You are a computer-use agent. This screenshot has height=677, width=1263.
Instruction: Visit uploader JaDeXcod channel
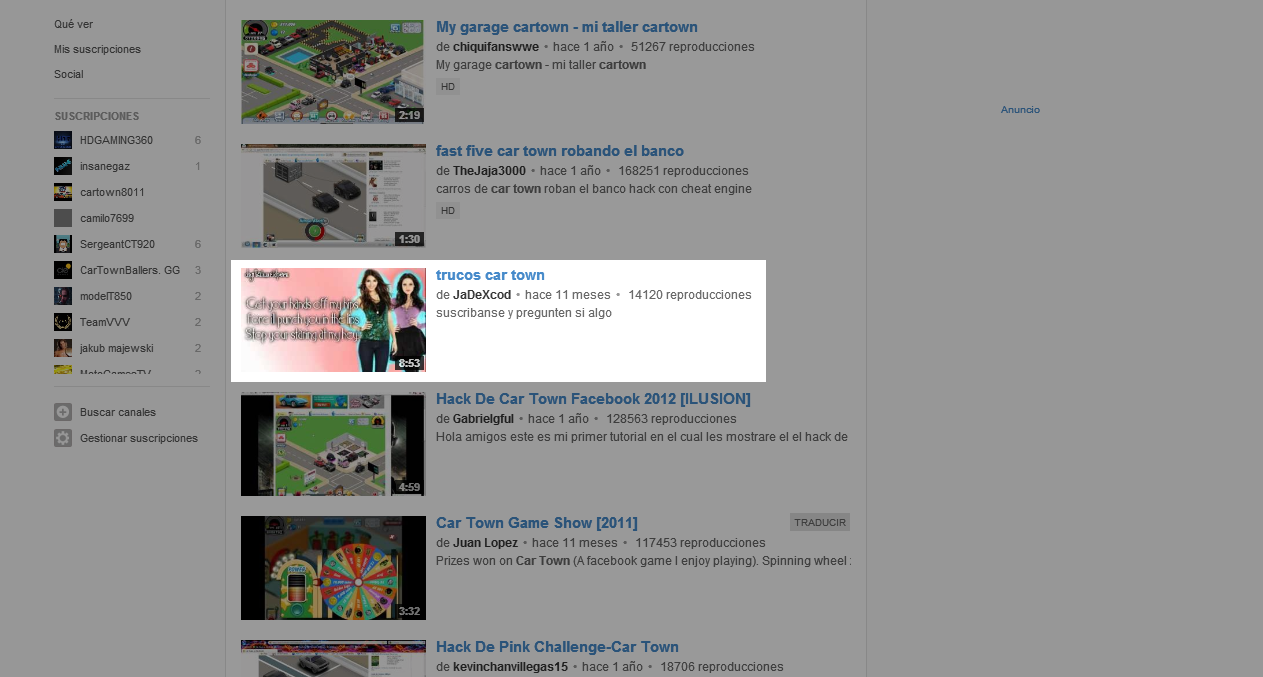(482, 295)
